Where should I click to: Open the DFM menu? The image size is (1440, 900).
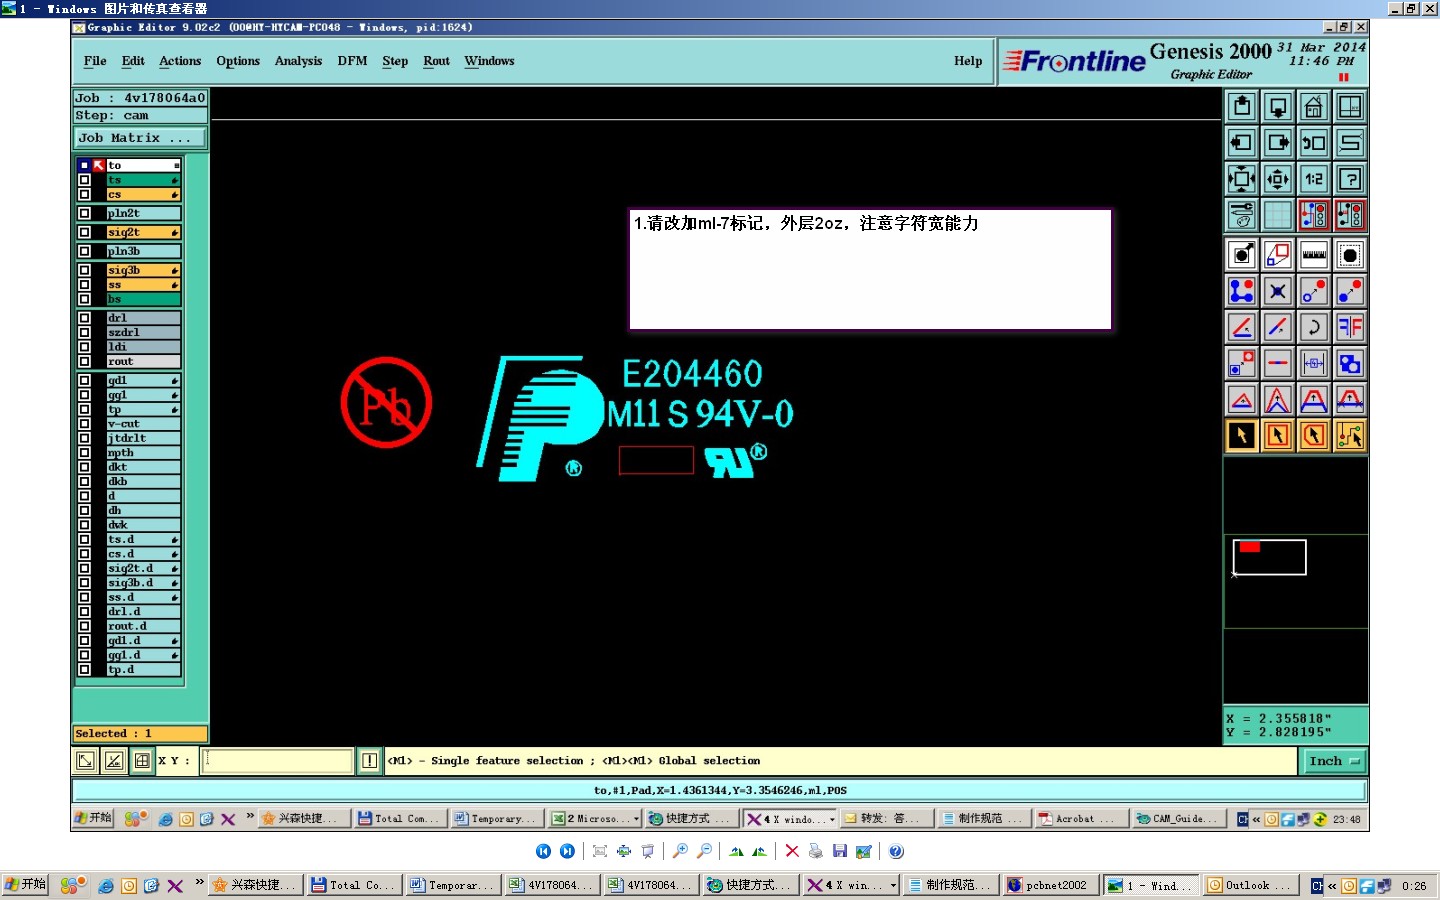[352, 61]
